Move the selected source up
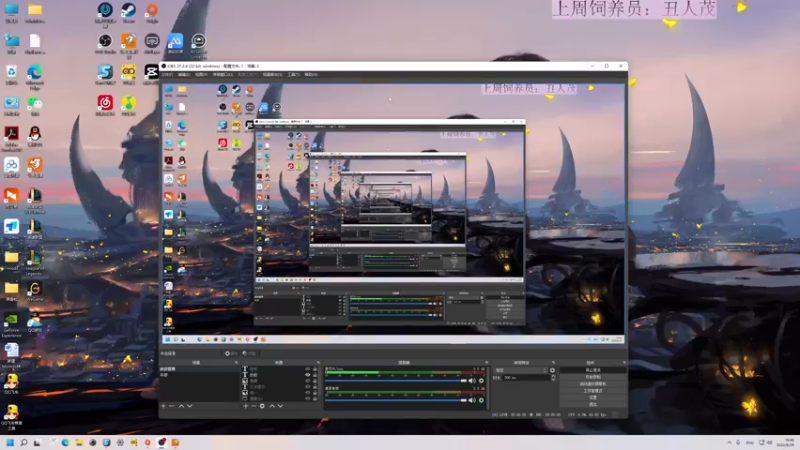800x450 pixels. [272, 406]
